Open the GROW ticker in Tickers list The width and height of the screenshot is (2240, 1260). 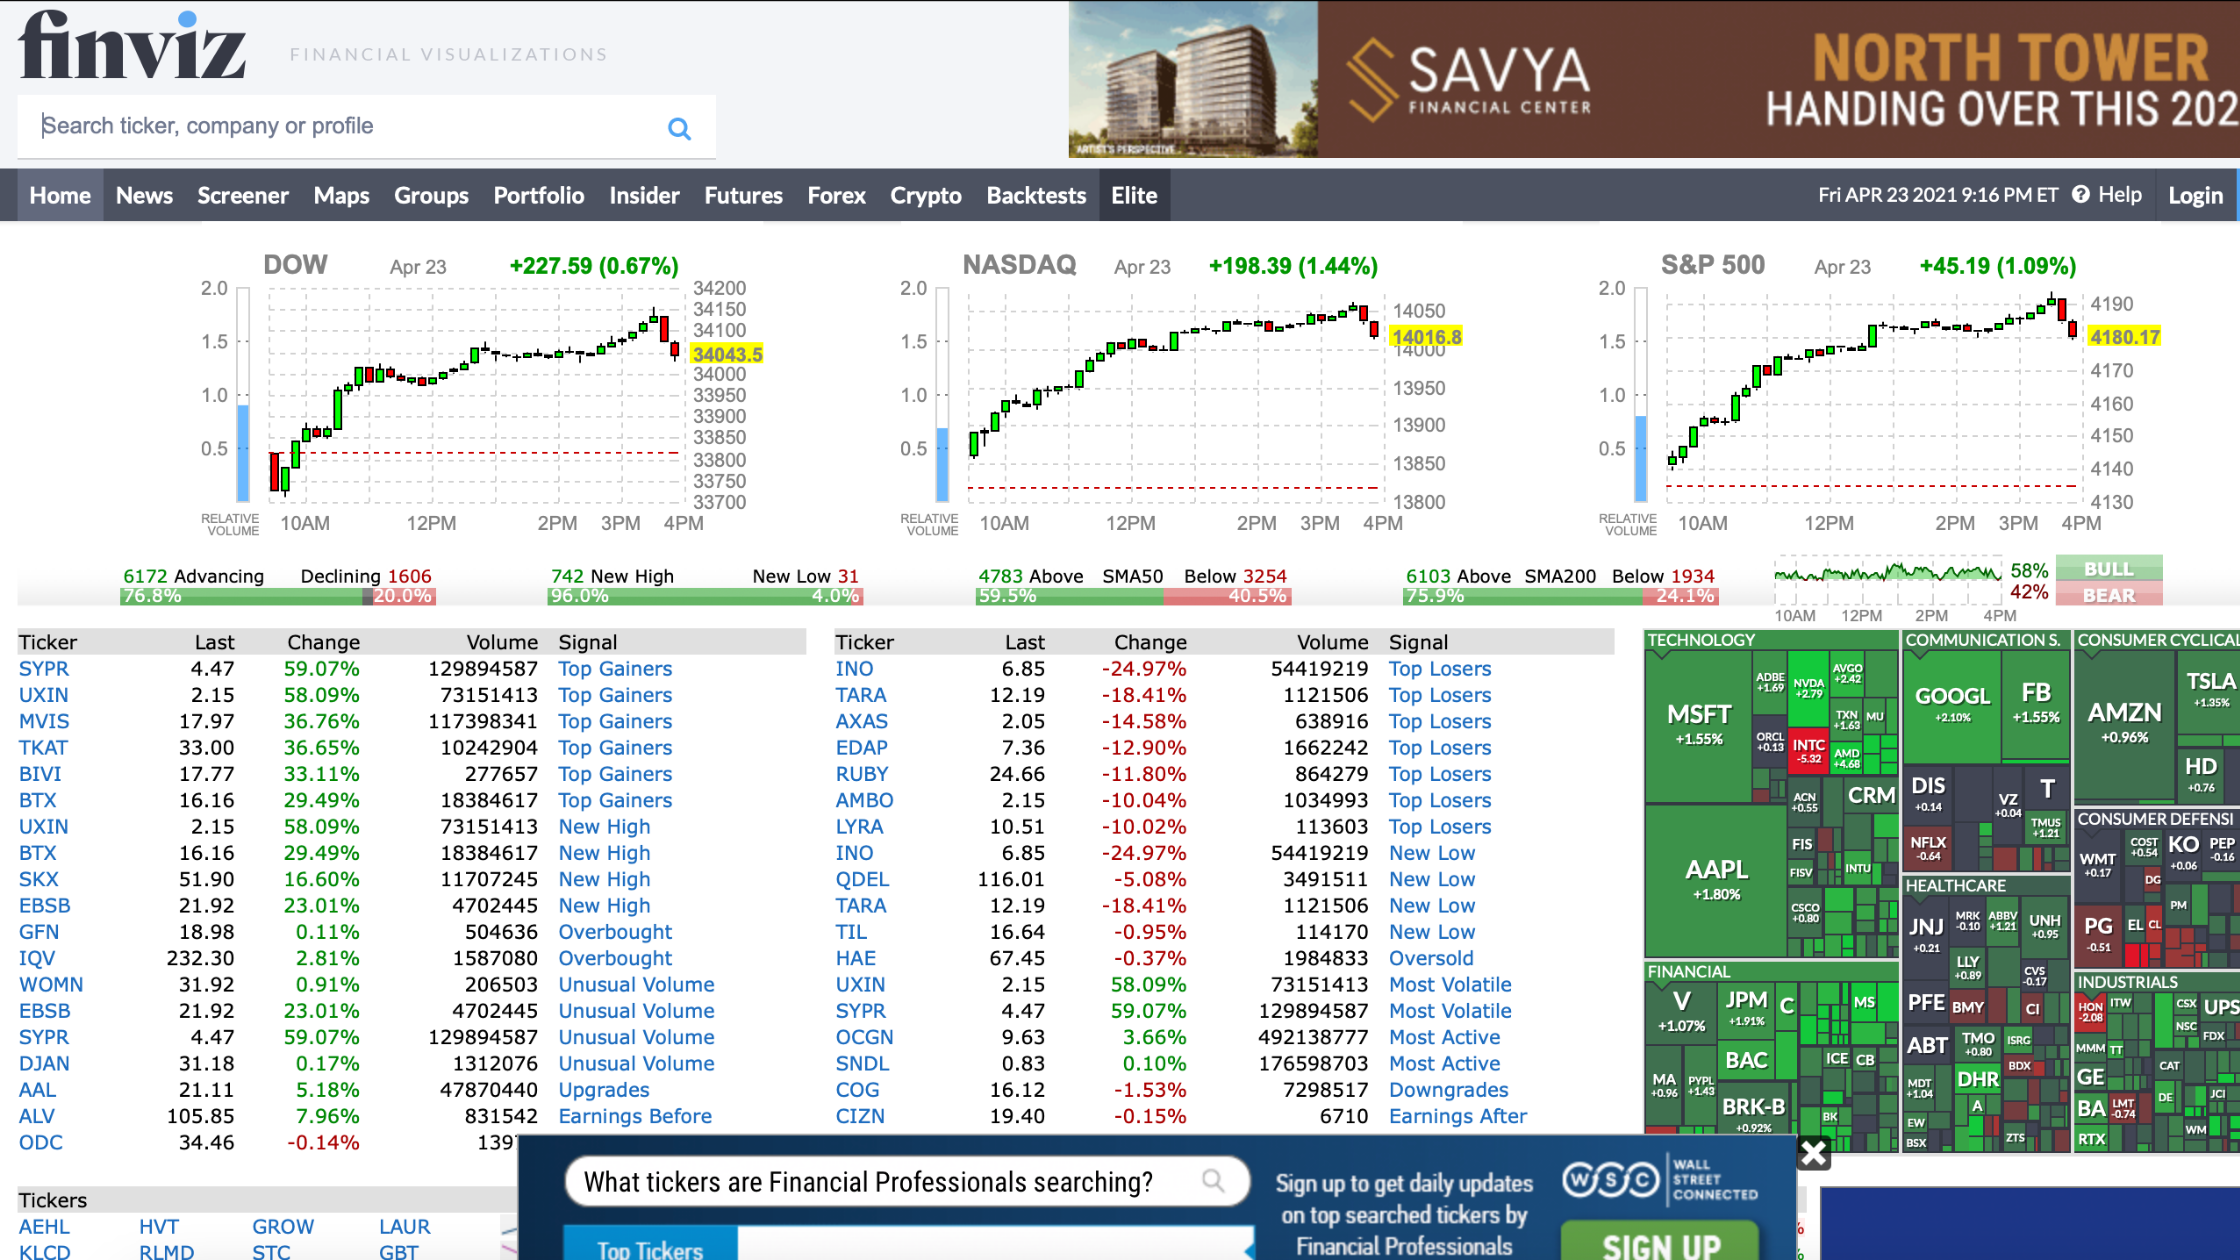pyautogui.click(x=283, y=1227)
